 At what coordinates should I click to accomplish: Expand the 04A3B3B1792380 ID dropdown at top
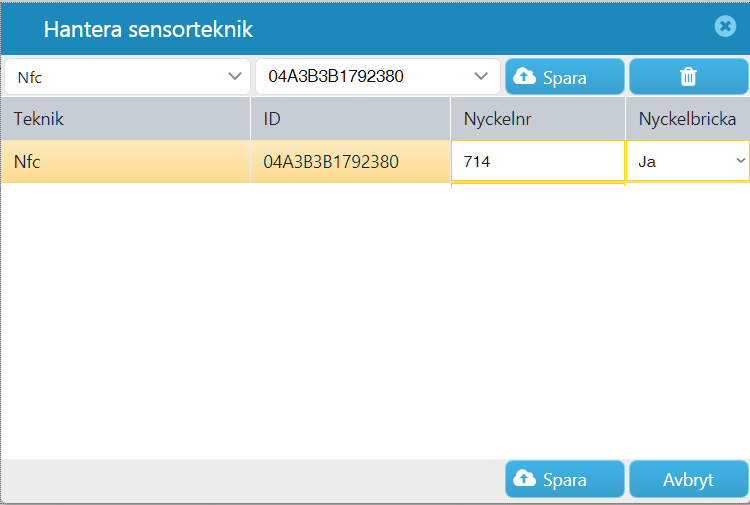378,77
